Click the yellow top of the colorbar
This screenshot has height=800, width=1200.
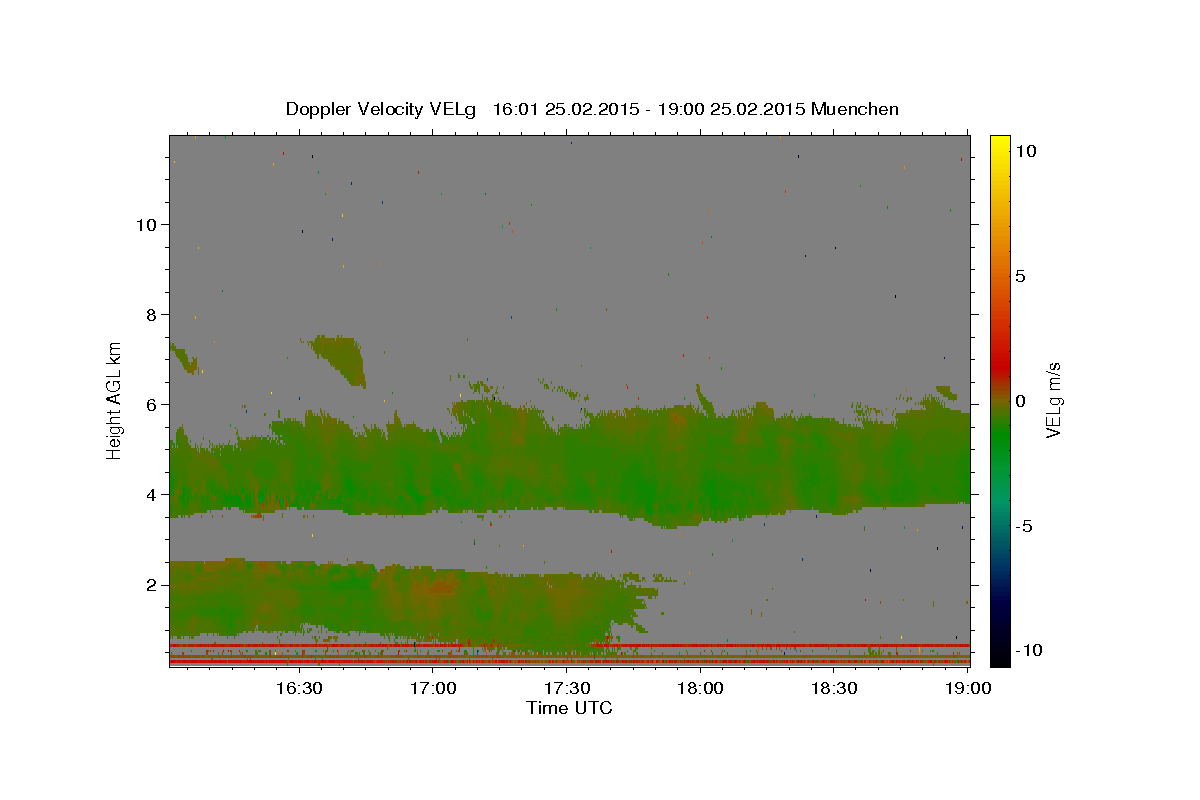[x=999, y=145]
